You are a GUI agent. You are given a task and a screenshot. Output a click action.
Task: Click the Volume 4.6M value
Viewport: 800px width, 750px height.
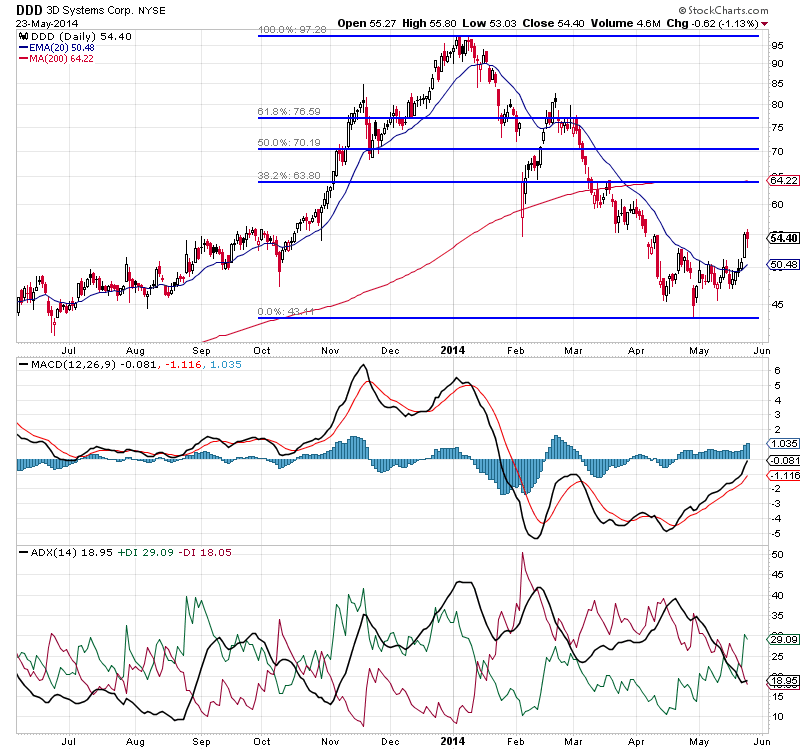[x=626, y=23]
